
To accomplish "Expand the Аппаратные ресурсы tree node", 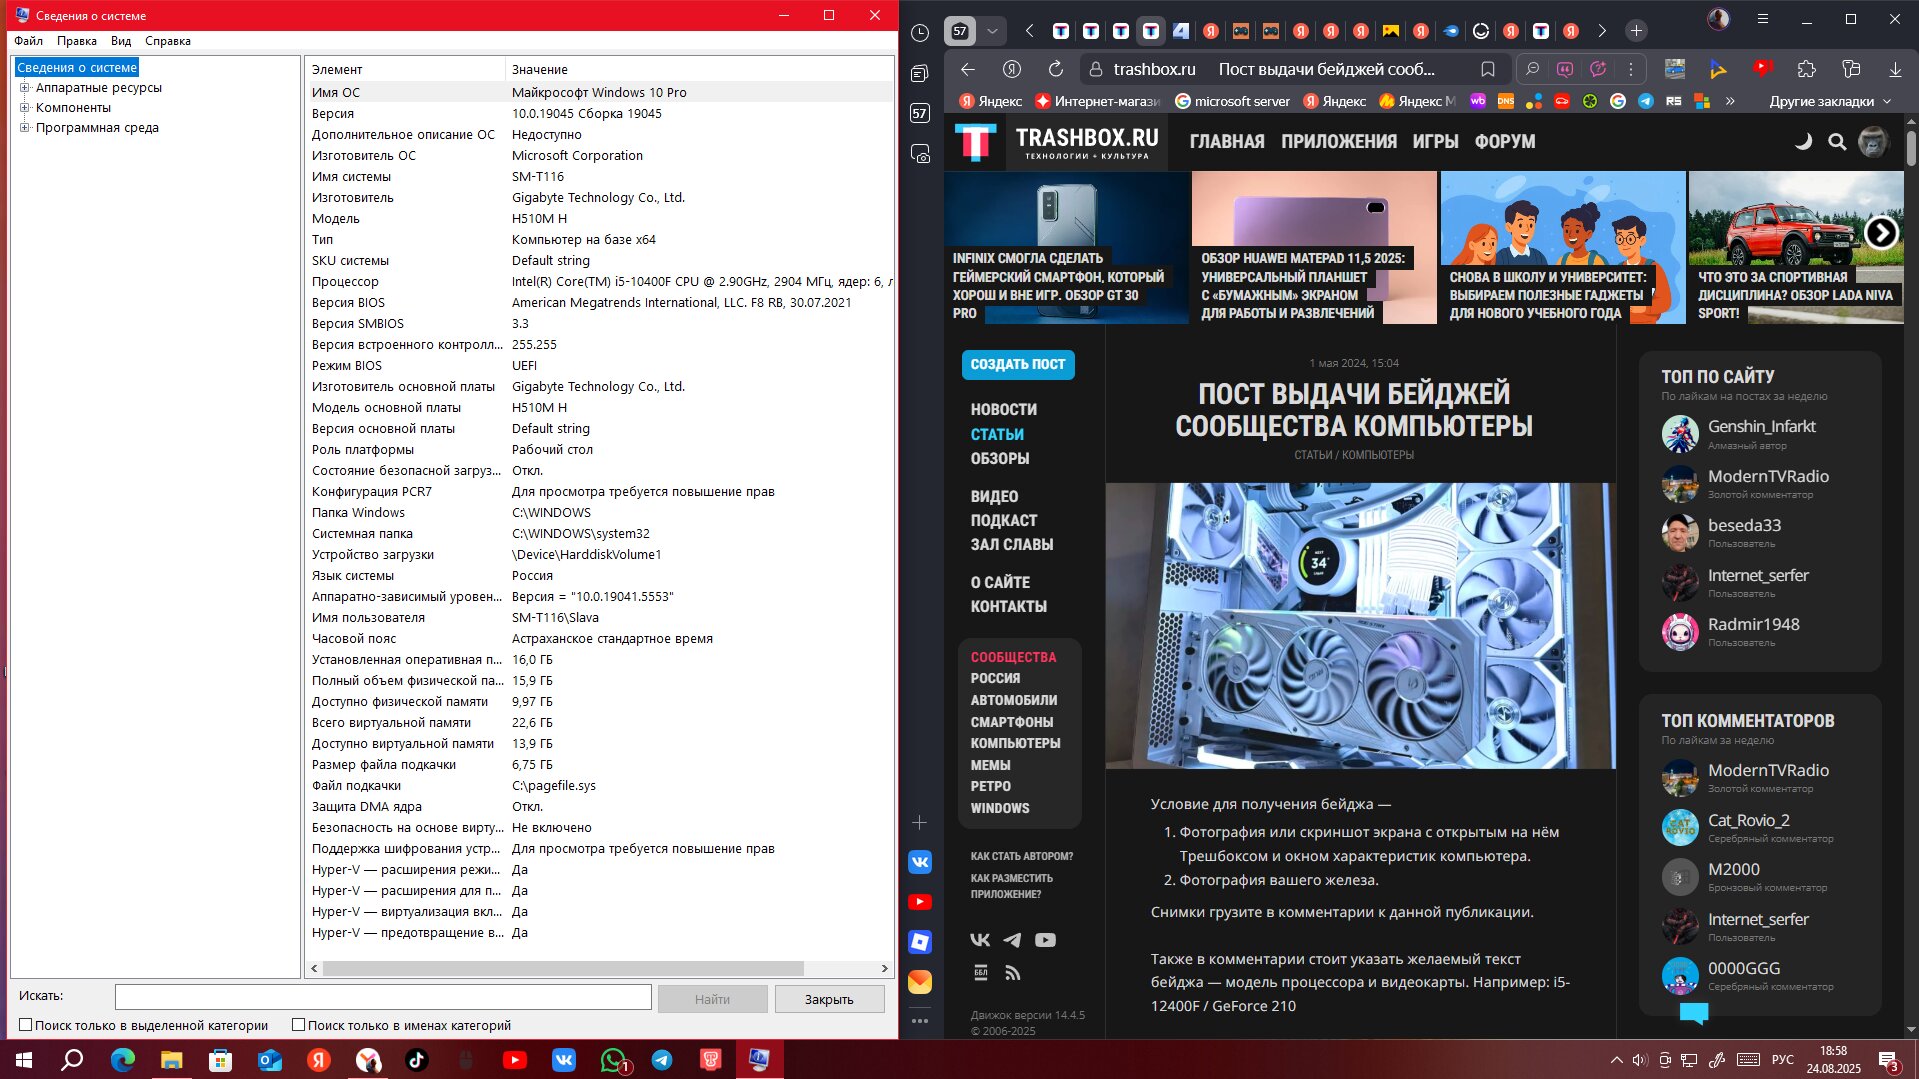I will point(25,87).
